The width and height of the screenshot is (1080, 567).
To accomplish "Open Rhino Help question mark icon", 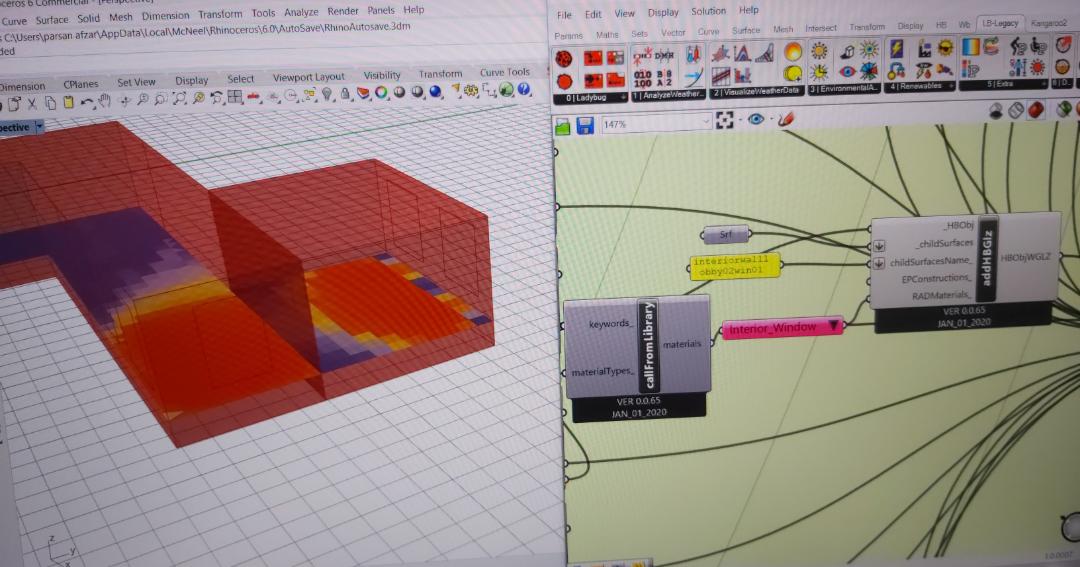I will tap(524, 88).
